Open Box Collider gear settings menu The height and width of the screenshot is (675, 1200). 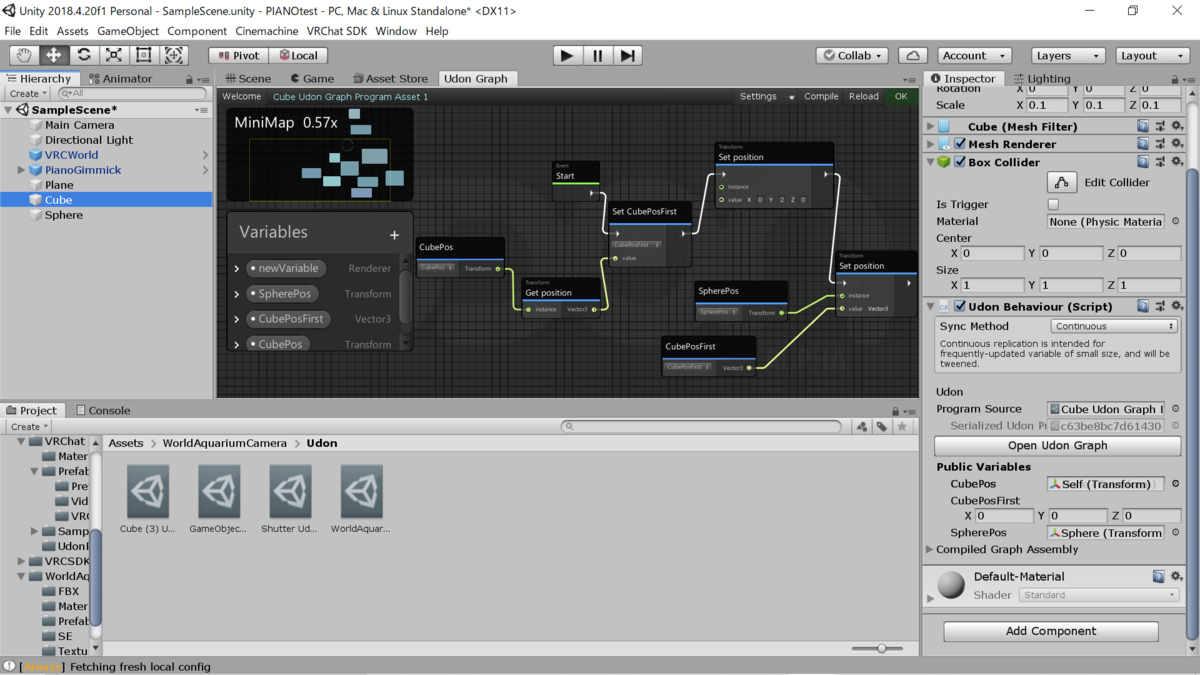pos(1178,162)
